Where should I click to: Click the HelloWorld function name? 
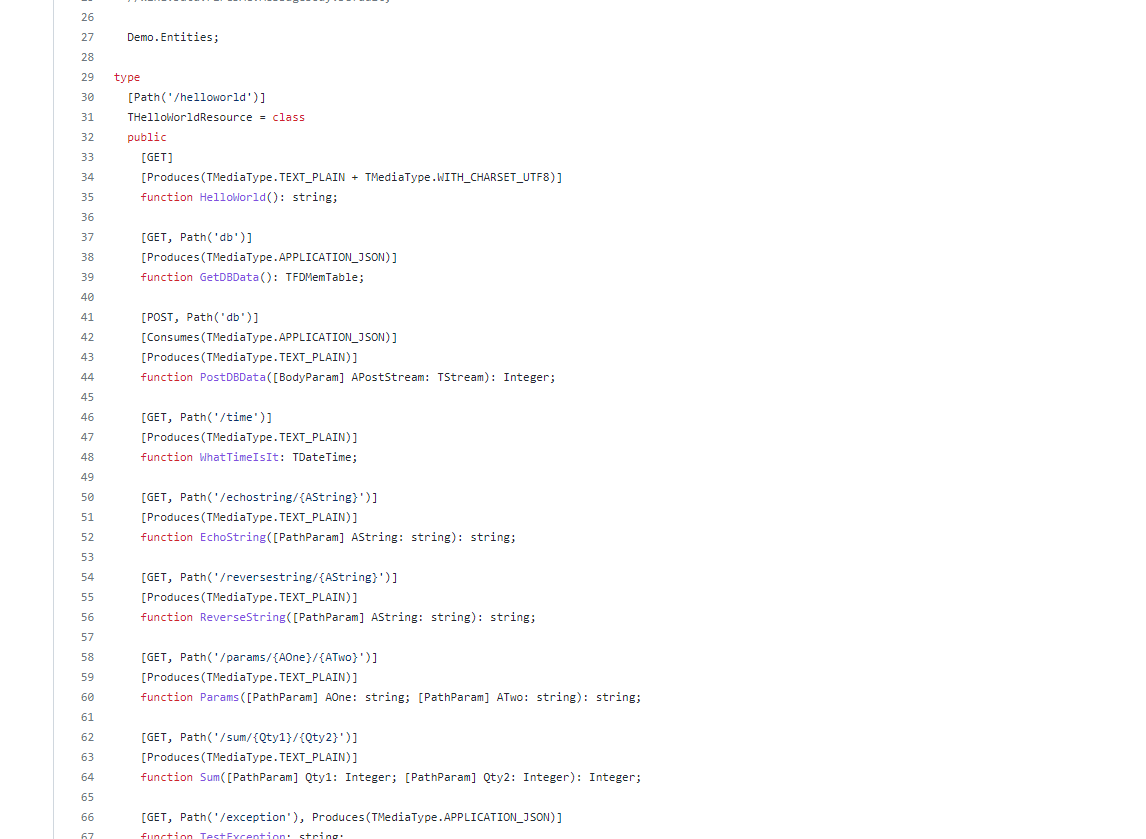[x=232, y=197]
